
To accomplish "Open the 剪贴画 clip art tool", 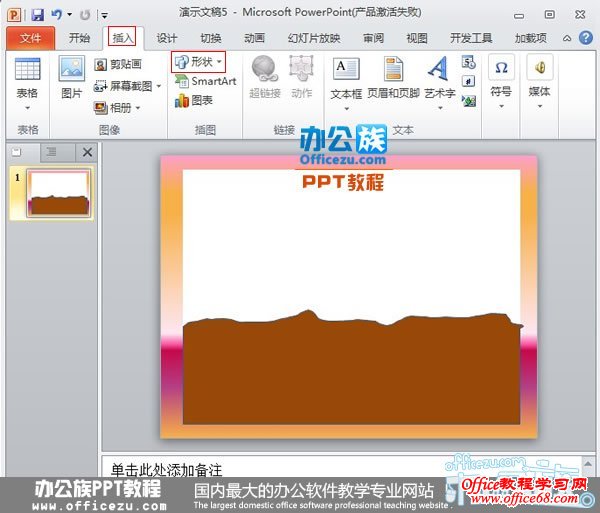I will click(118, 64).
